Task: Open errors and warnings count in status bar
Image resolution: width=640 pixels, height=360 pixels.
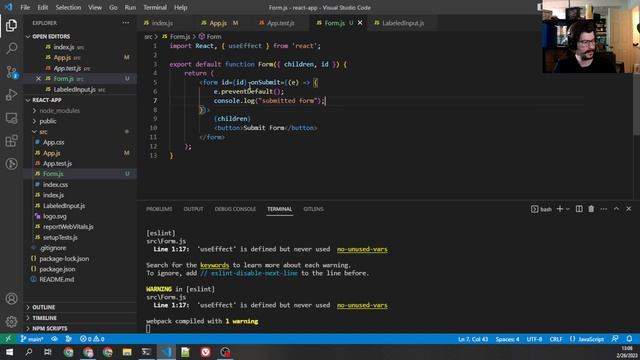Action: coord(92,339)
